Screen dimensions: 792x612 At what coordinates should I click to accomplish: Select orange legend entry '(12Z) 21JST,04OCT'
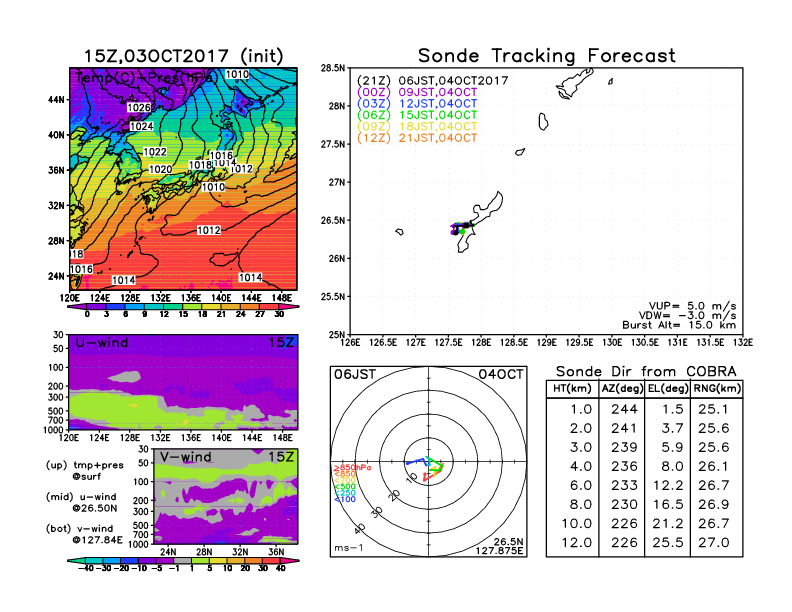[x=417, y=138]
